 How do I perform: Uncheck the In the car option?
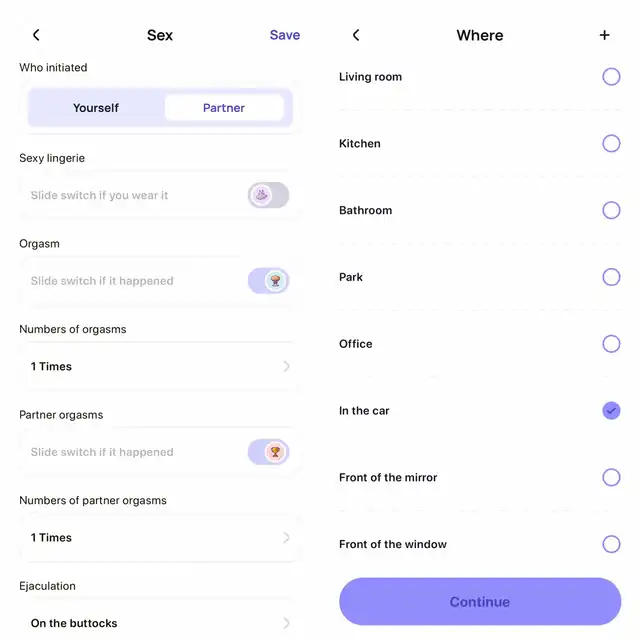(x=611, y=411)
